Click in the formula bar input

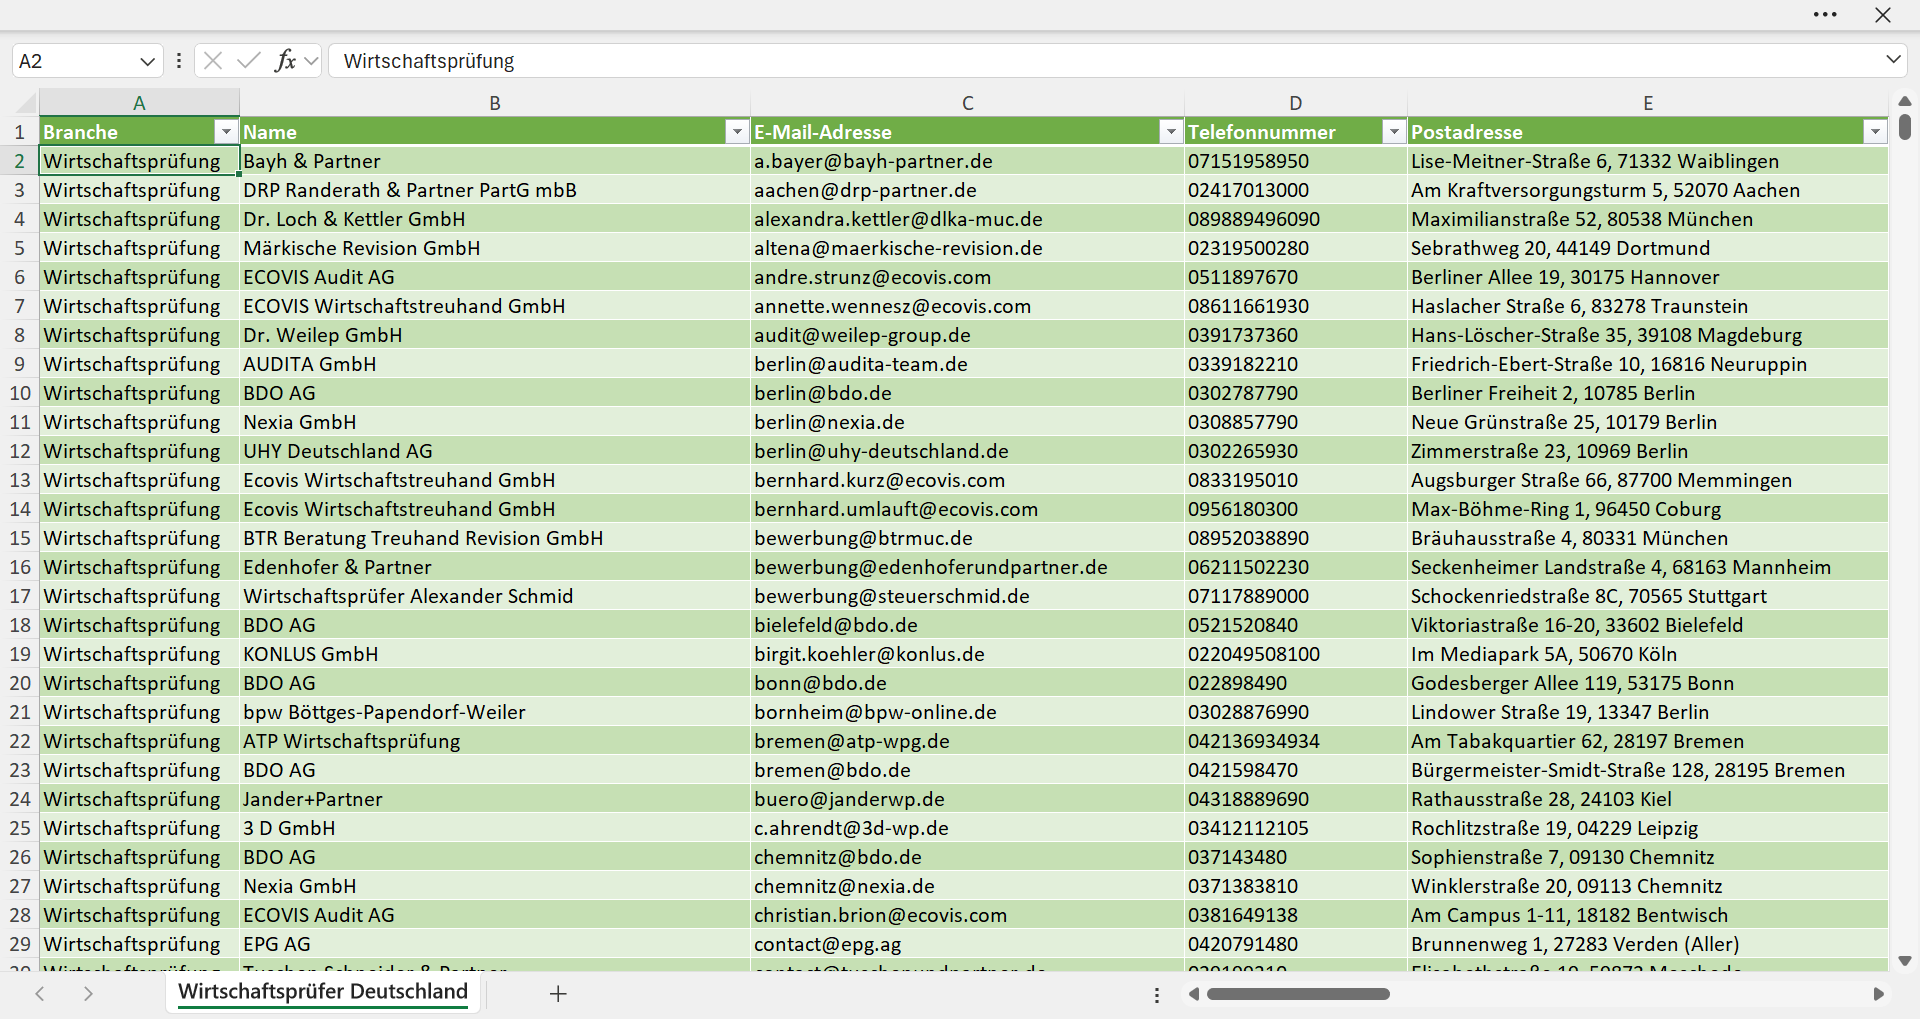pos(1105,61)
